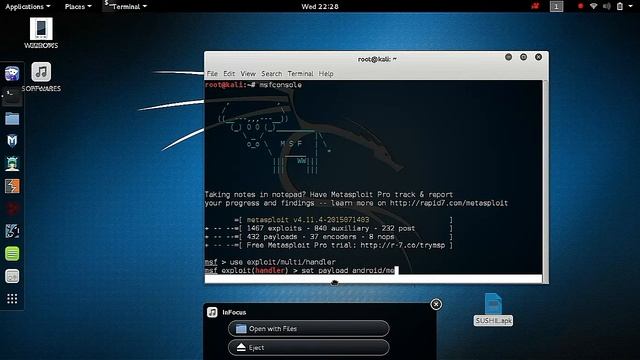Minimize the root@kali terminal window

click(x=508, y=57)
